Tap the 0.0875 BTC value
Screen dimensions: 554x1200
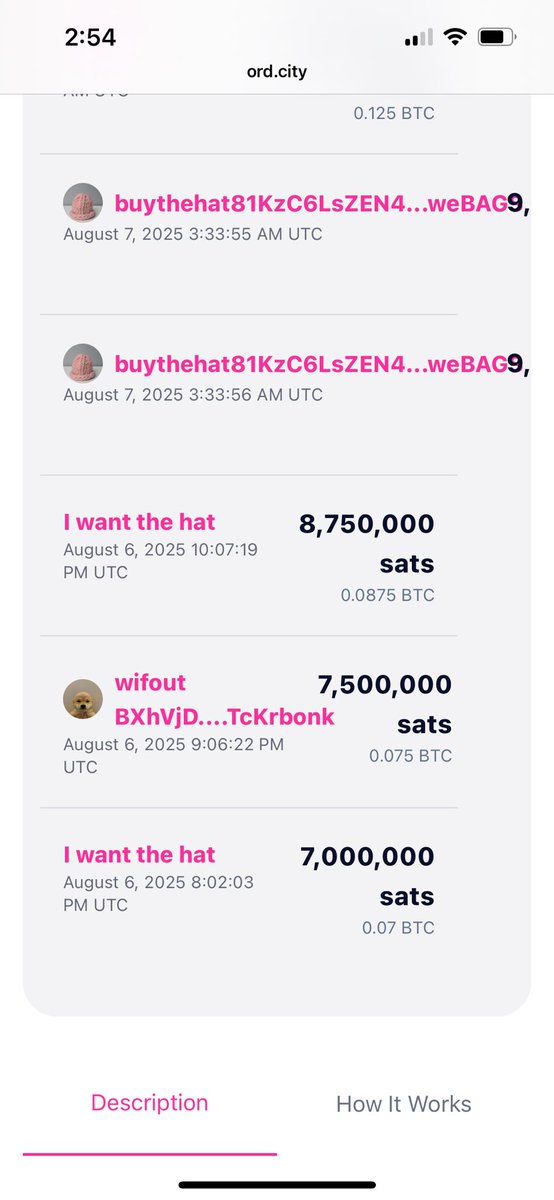point(388,595)
